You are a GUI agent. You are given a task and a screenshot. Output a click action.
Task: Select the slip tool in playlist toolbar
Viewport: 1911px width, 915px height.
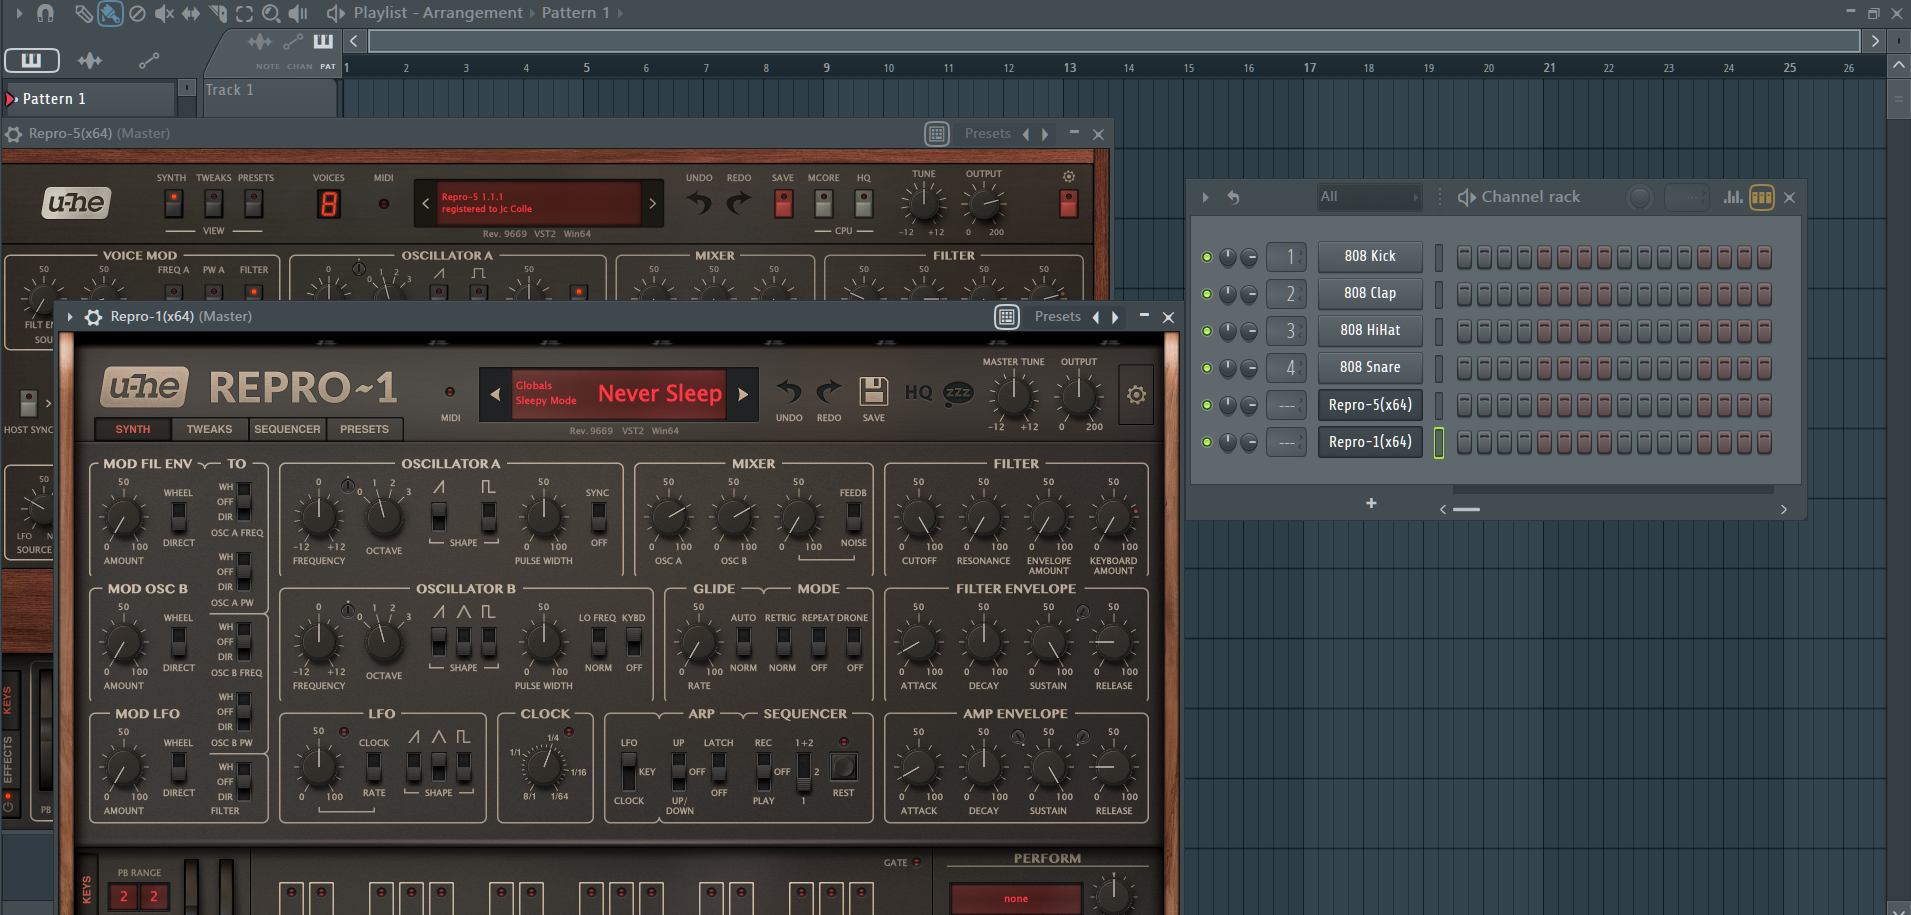point(190,13)
